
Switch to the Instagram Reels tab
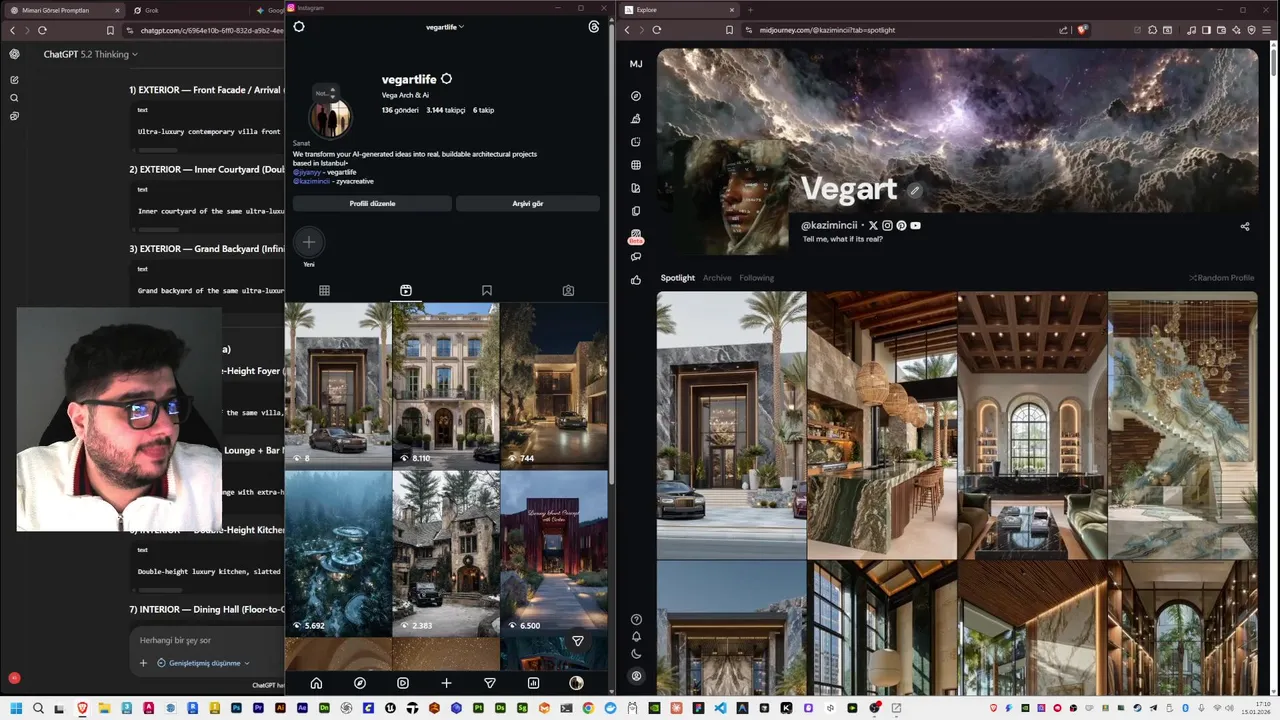point(406,290)
